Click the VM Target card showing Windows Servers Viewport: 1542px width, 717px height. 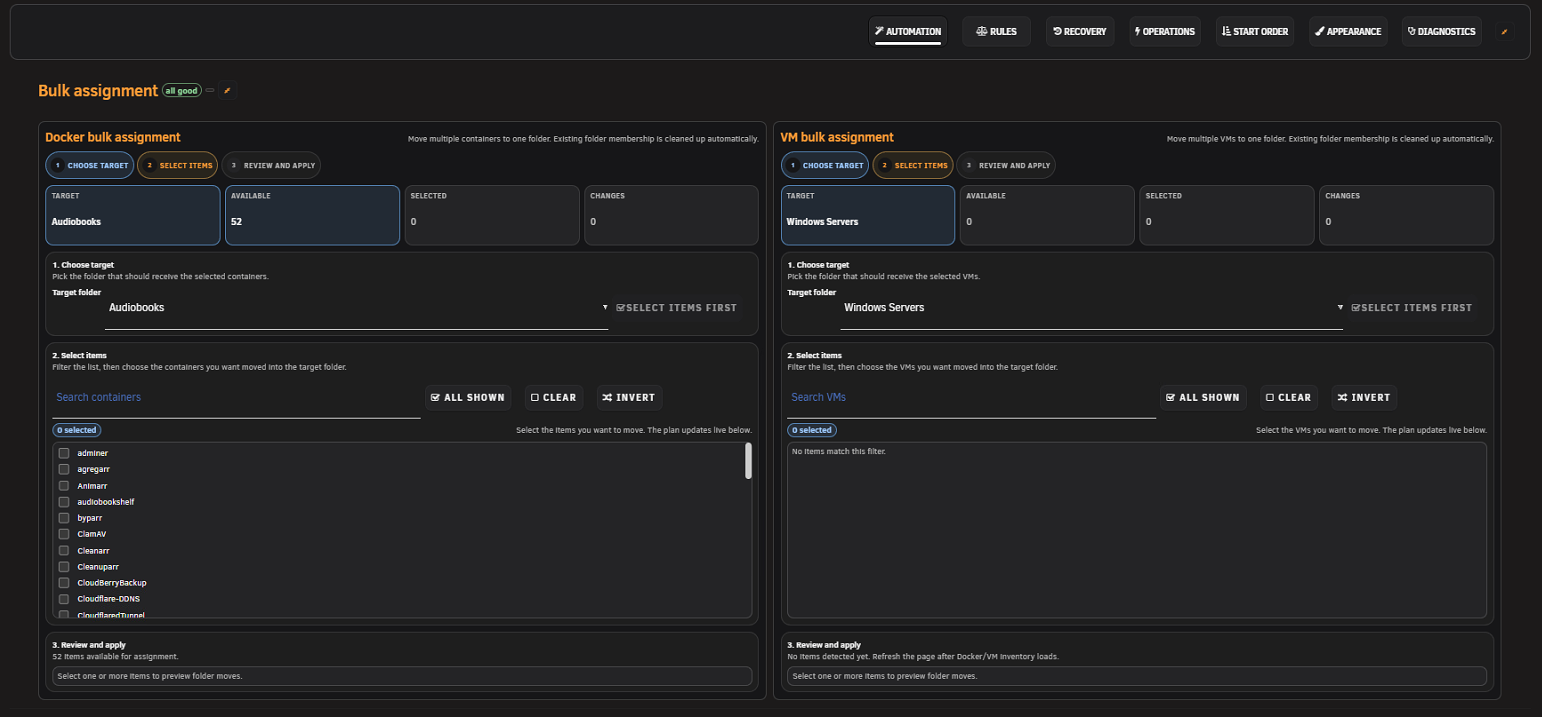868,215
